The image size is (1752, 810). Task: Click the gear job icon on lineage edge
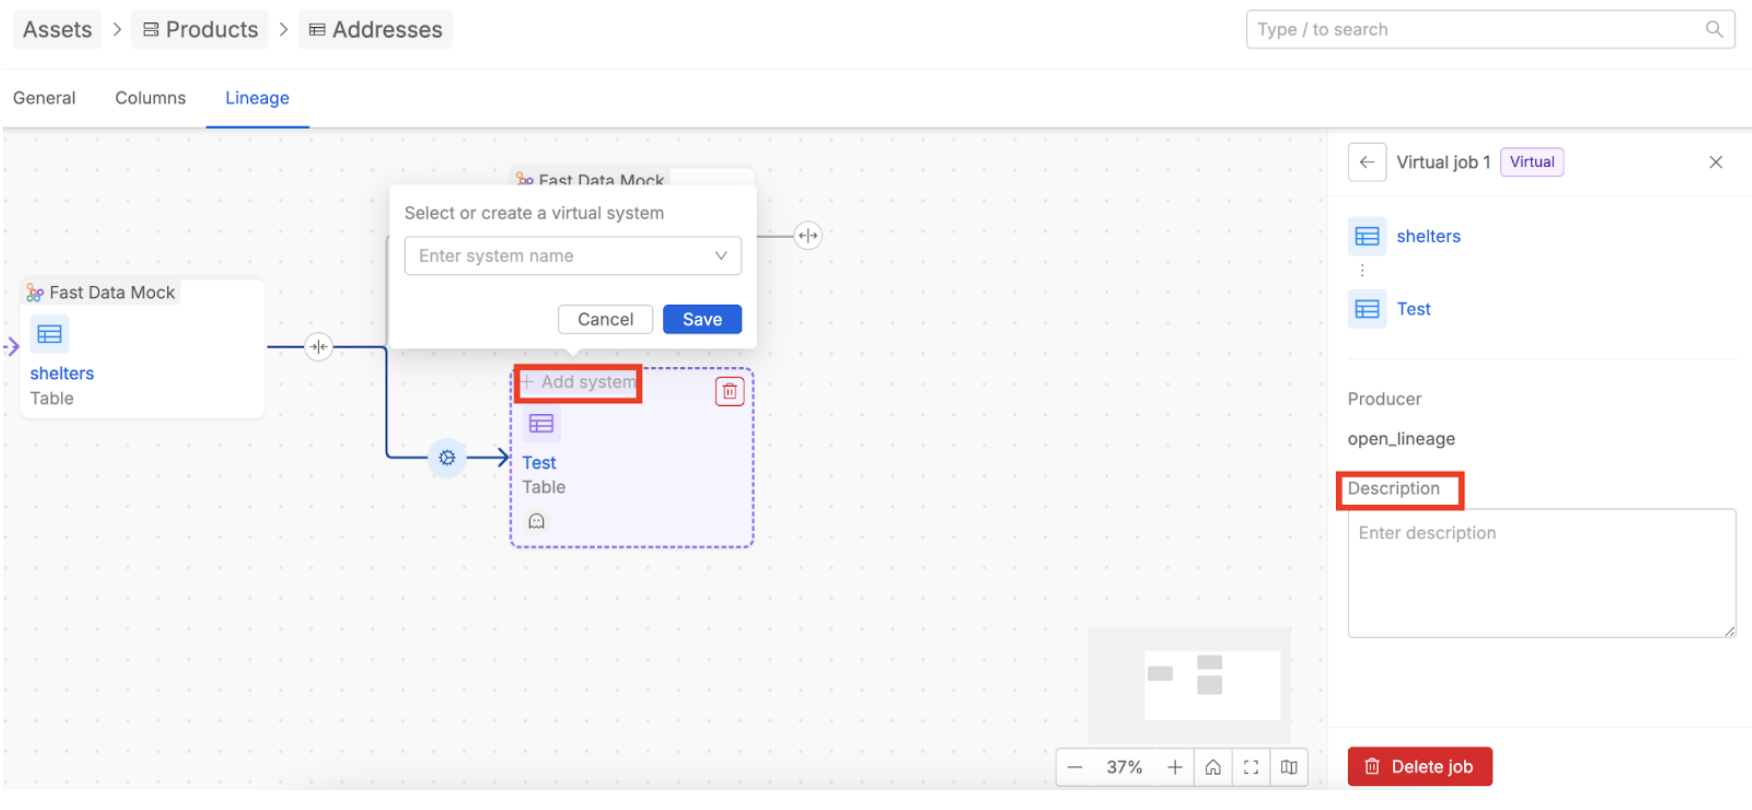(x=447, y=458)
